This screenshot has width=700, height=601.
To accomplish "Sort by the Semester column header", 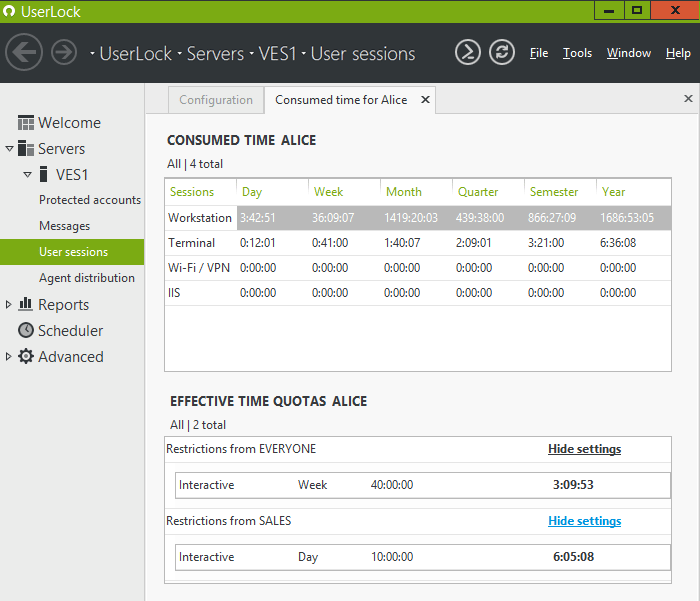I will (x=560, y=192).
